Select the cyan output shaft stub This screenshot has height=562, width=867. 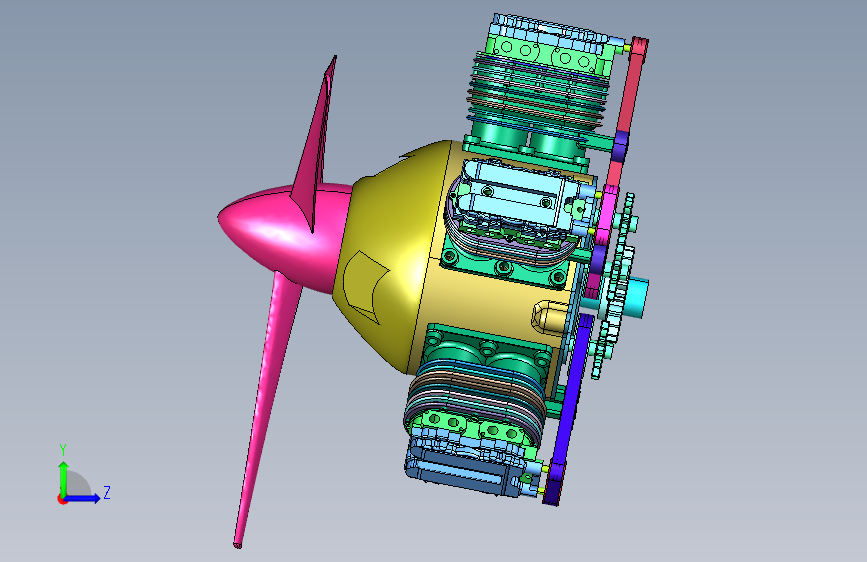pyautogui.click(x=636, y=298)
